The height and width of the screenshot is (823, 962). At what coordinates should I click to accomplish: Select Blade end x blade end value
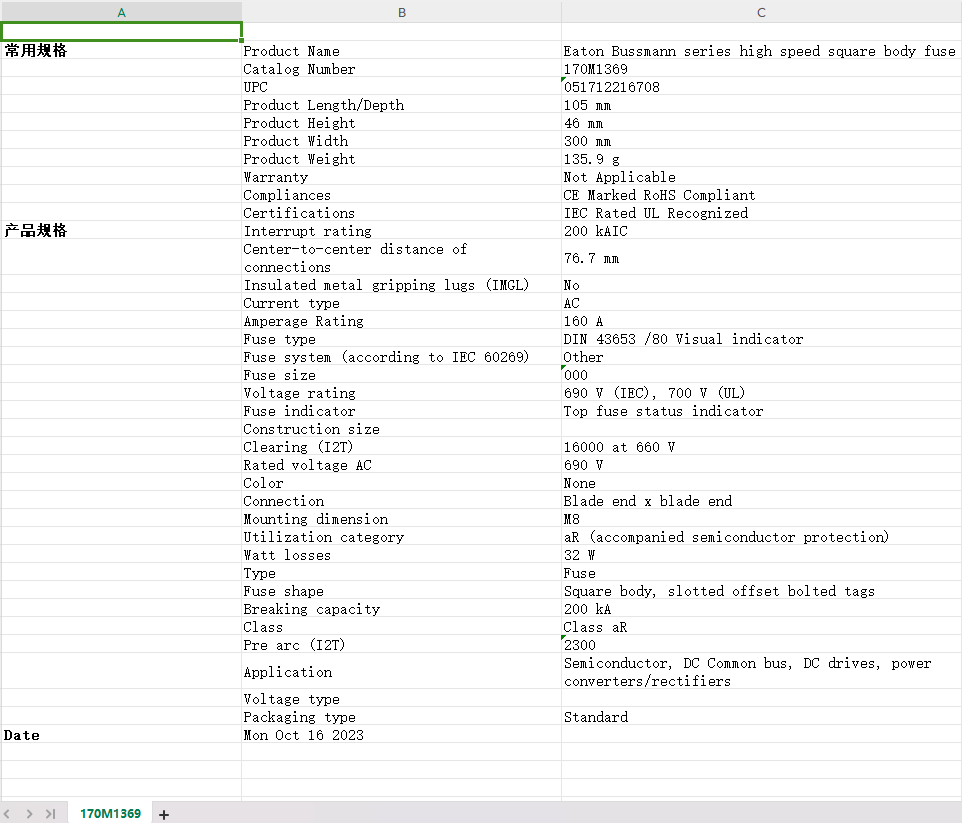pos(761,501)
